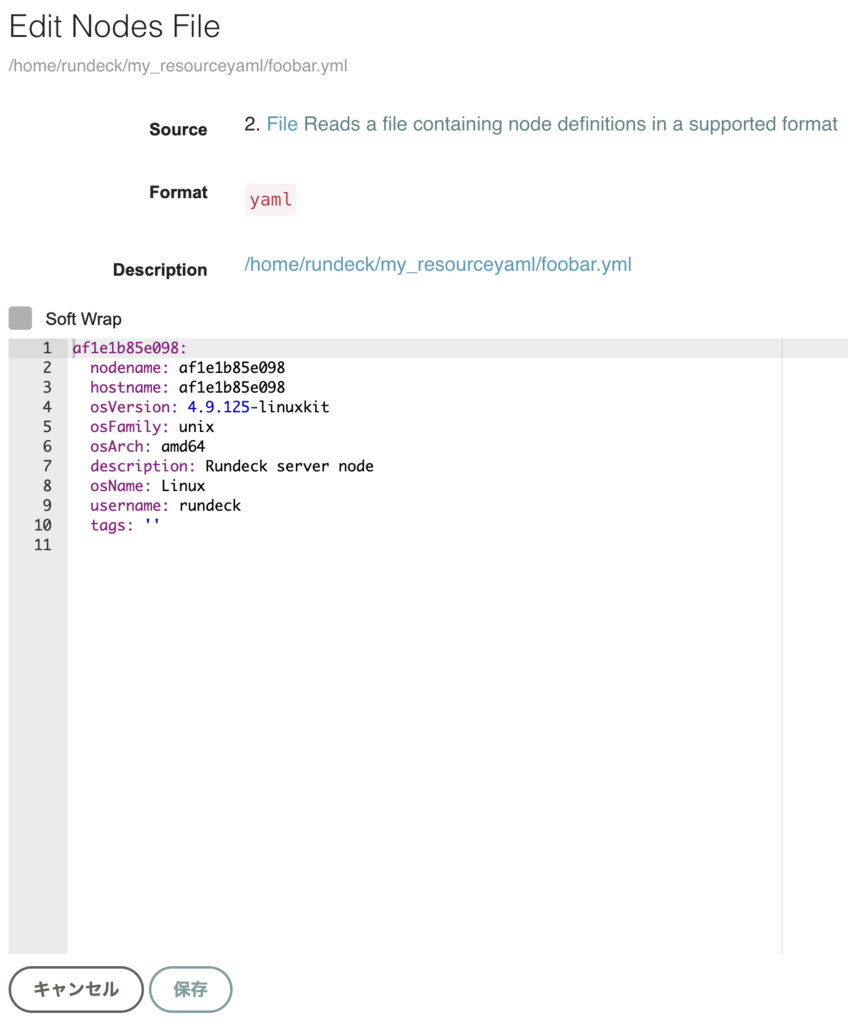Click the 'description: Rundeck server node' line

point(232,466)
